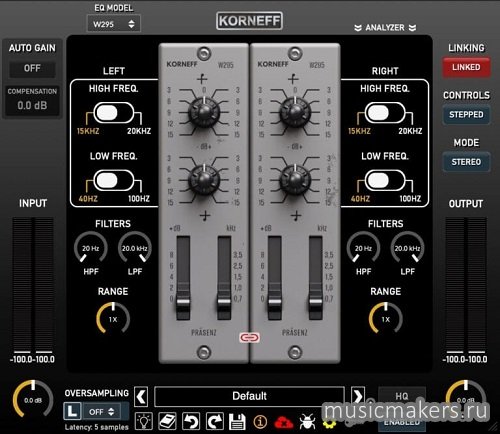Click the bug report icon

click(x=307, y=422)
